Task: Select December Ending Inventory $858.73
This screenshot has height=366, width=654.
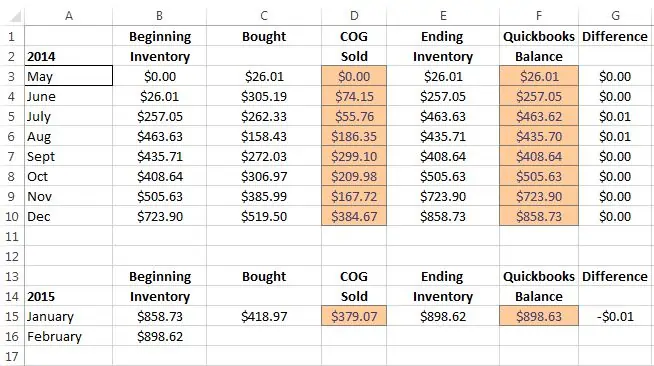Action: pos(443,216)
